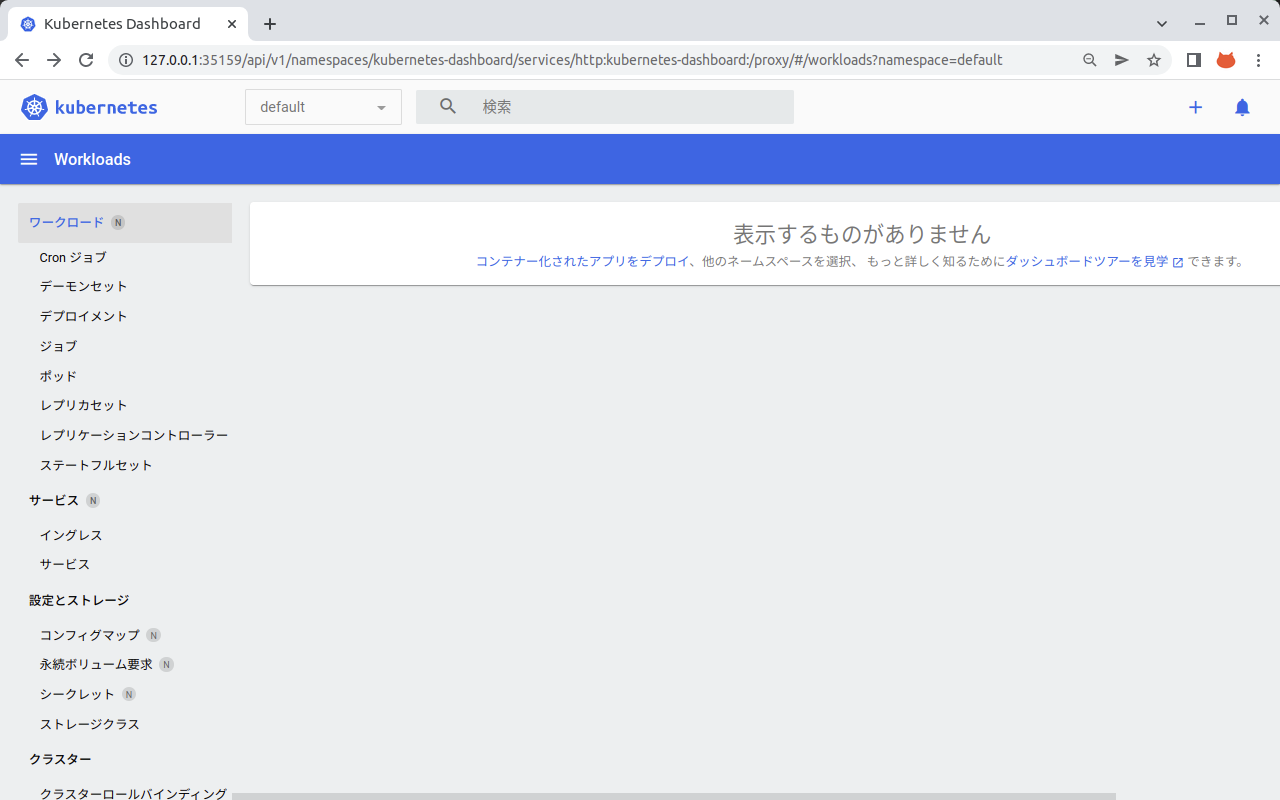Go back with the browser back arrow

click(22, 60)
